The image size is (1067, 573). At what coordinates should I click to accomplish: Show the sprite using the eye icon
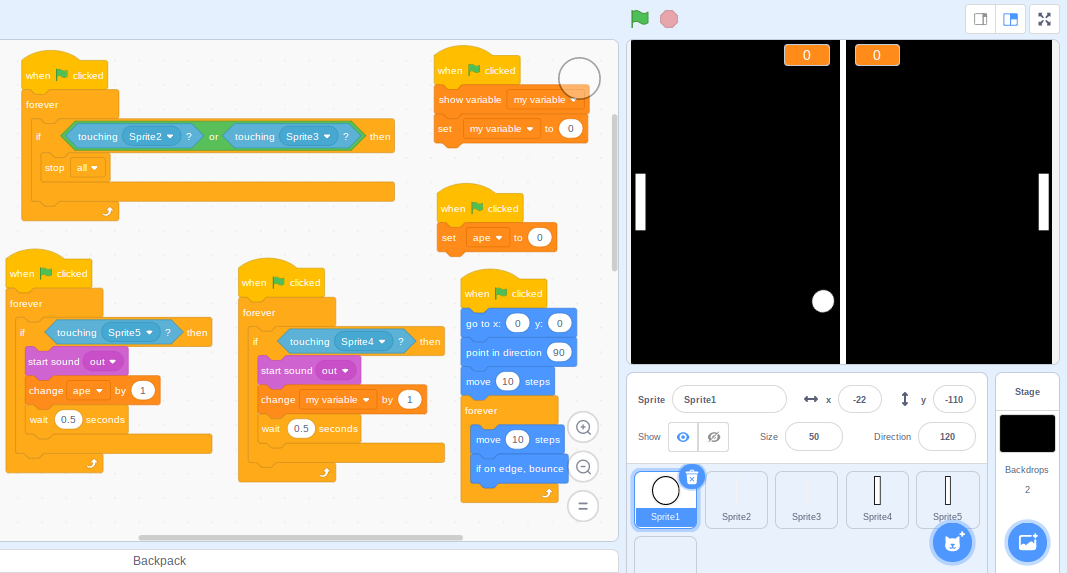[683, 437]
